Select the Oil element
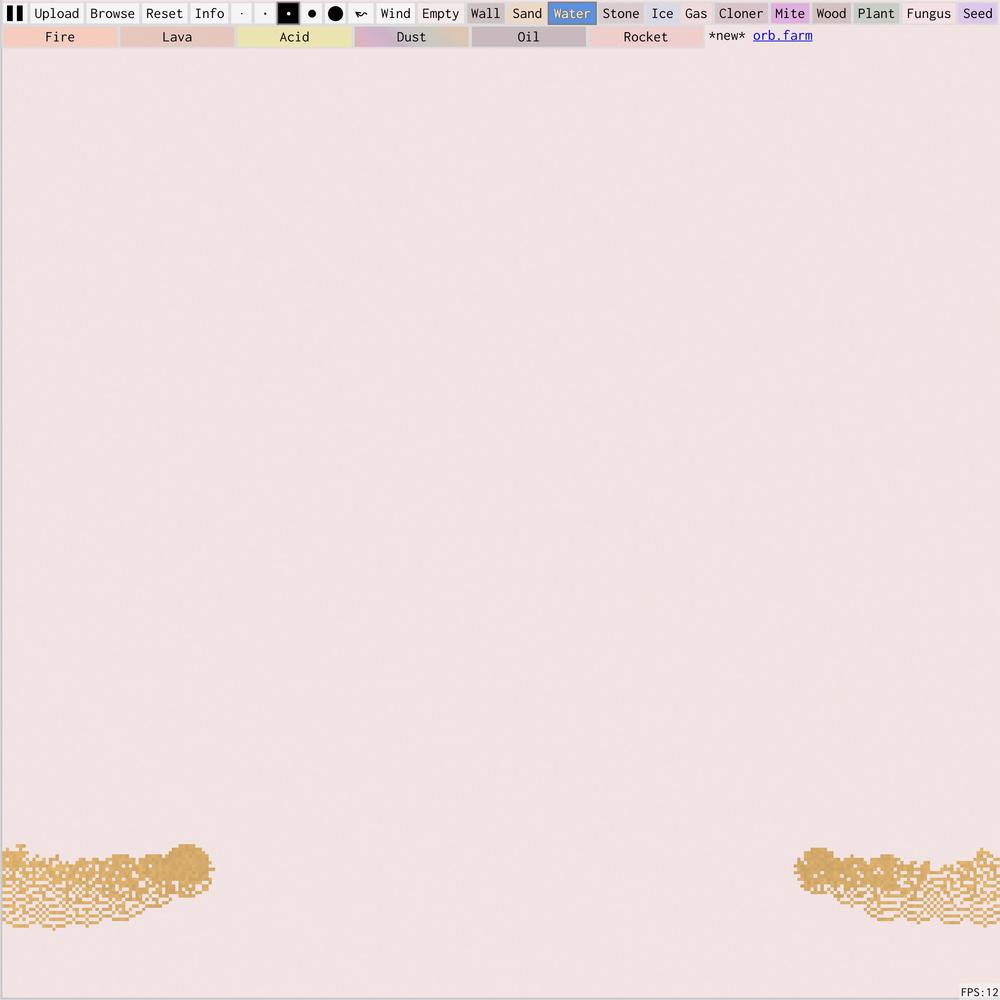The height and width of the screenshot is (1000, 1000). (529, 37)
